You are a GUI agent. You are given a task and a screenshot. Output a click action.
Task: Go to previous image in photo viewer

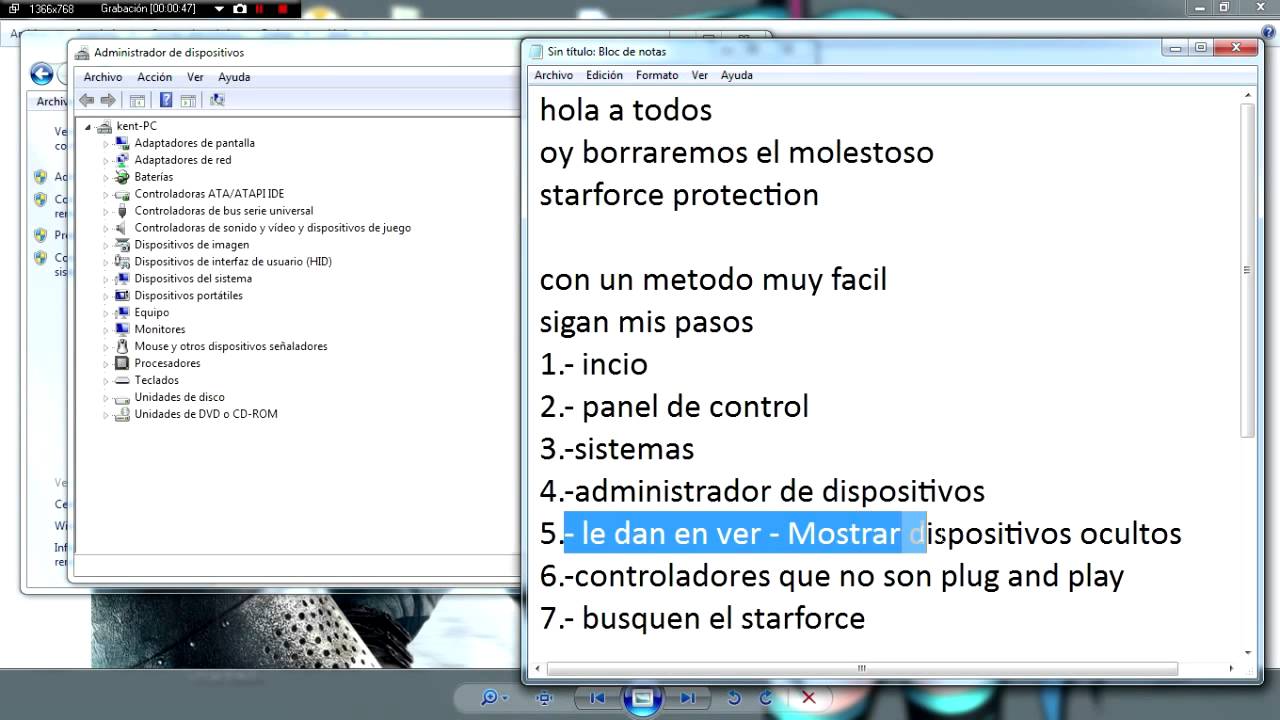[x=597, y=698]
